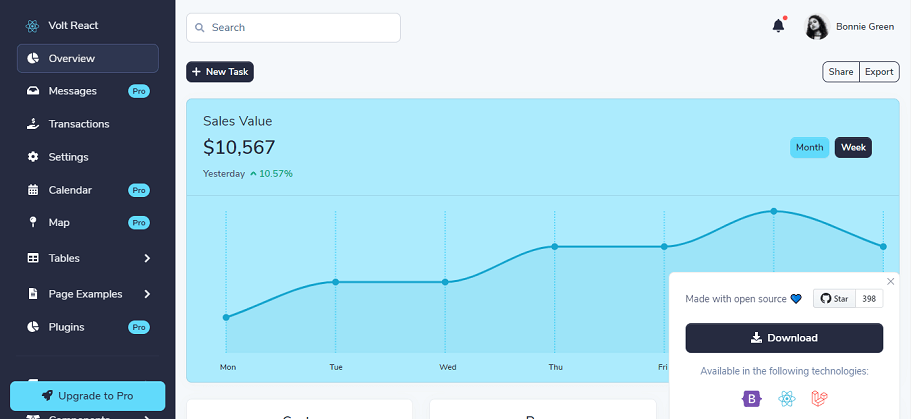
Task: Click Bonnie Green's profile avatar
Action: 817,27
